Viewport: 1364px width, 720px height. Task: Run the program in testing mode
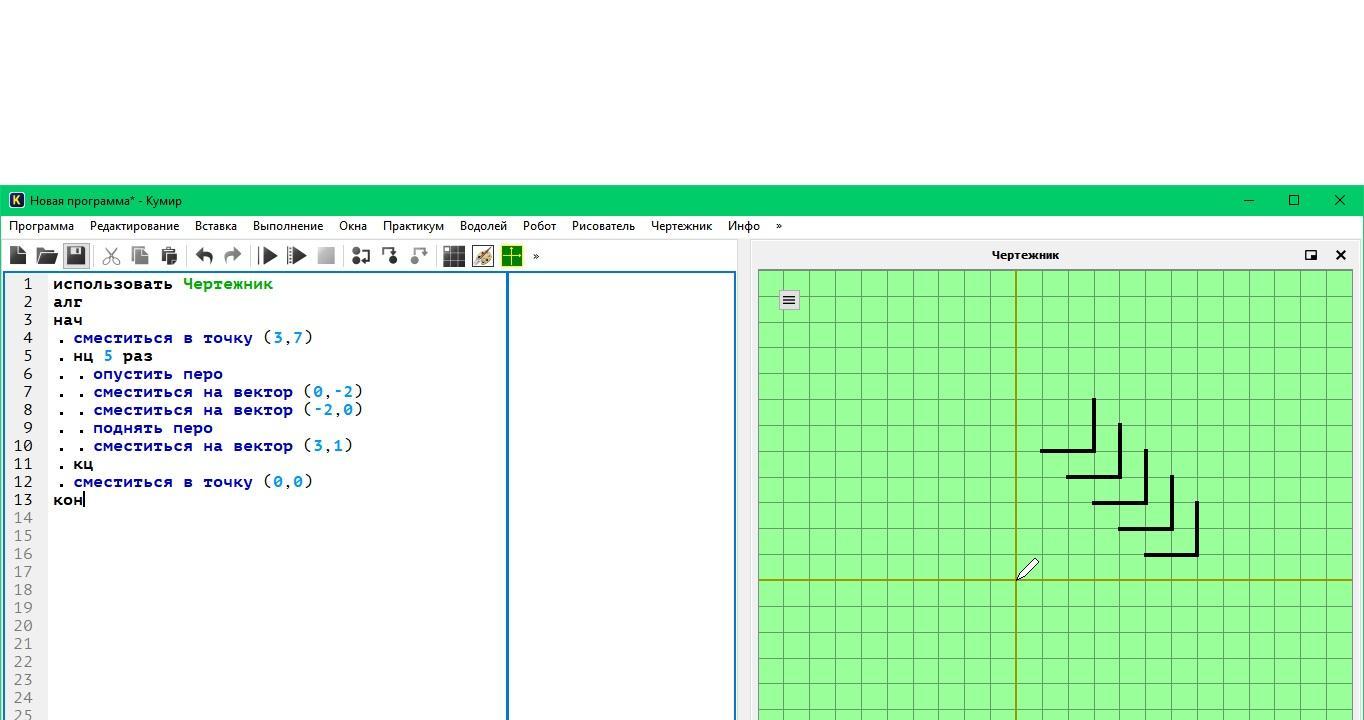tap(297, 256)
